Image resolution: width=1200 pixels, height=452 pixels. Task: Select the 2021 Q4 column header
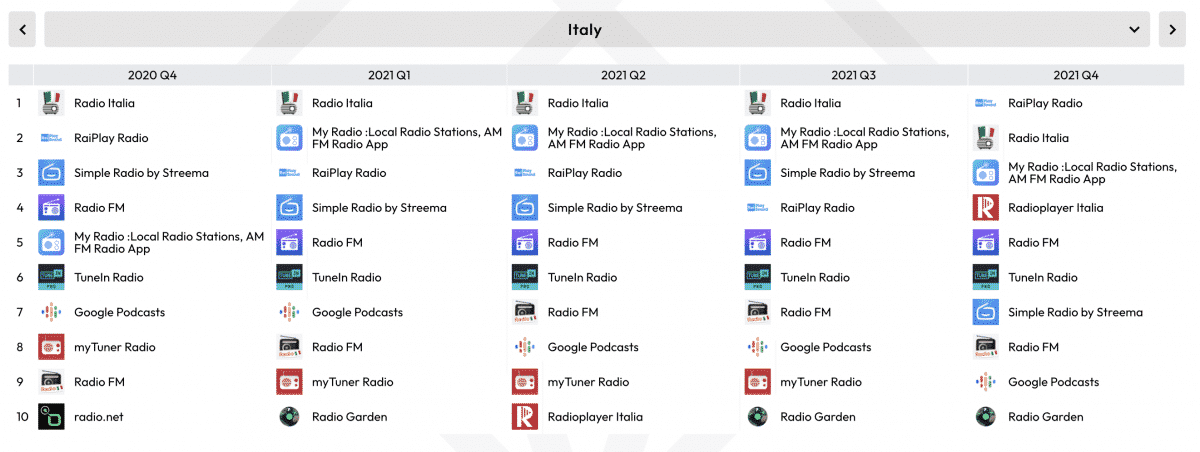(1076, 75)
